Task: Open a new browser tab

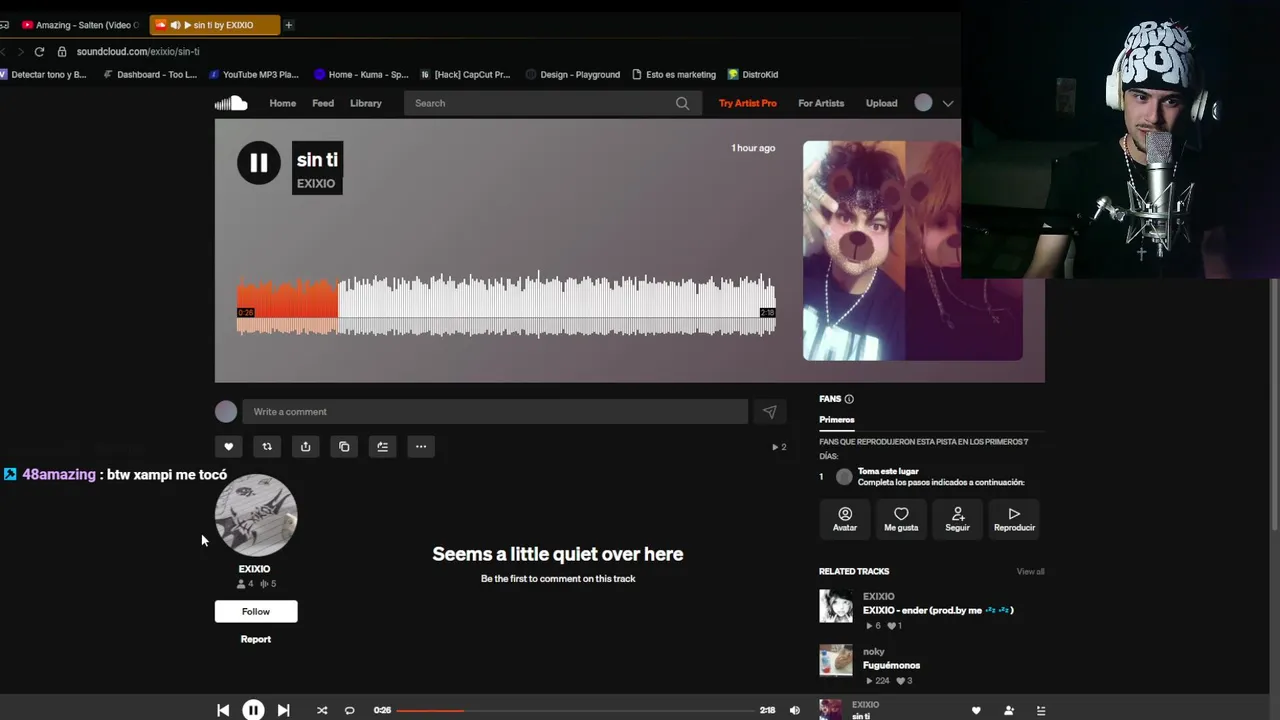Action: 289,25
